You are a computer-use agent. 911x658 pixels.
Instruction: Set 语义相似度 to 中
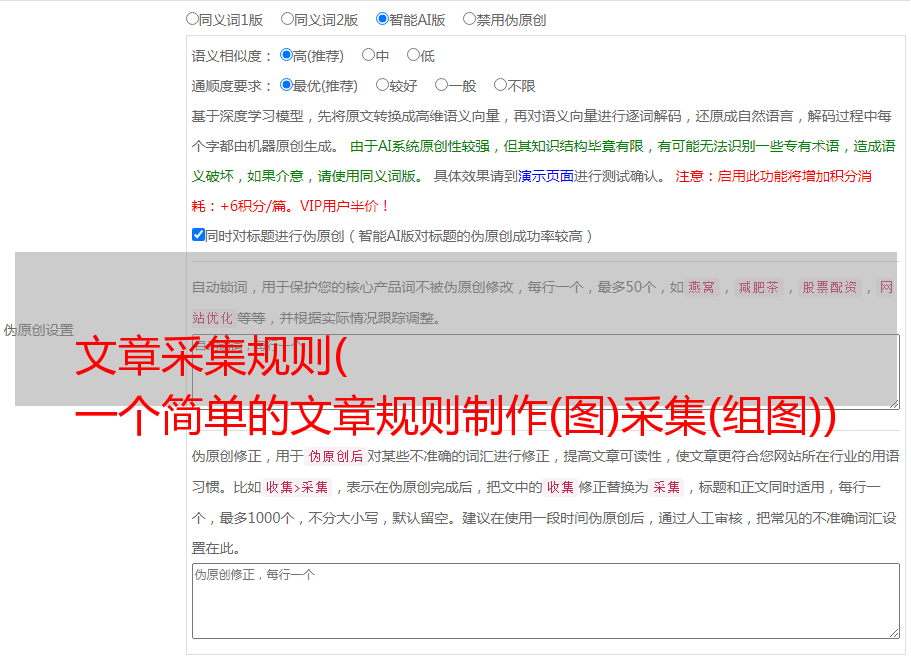pyautogui.click(x=368, y=55)
